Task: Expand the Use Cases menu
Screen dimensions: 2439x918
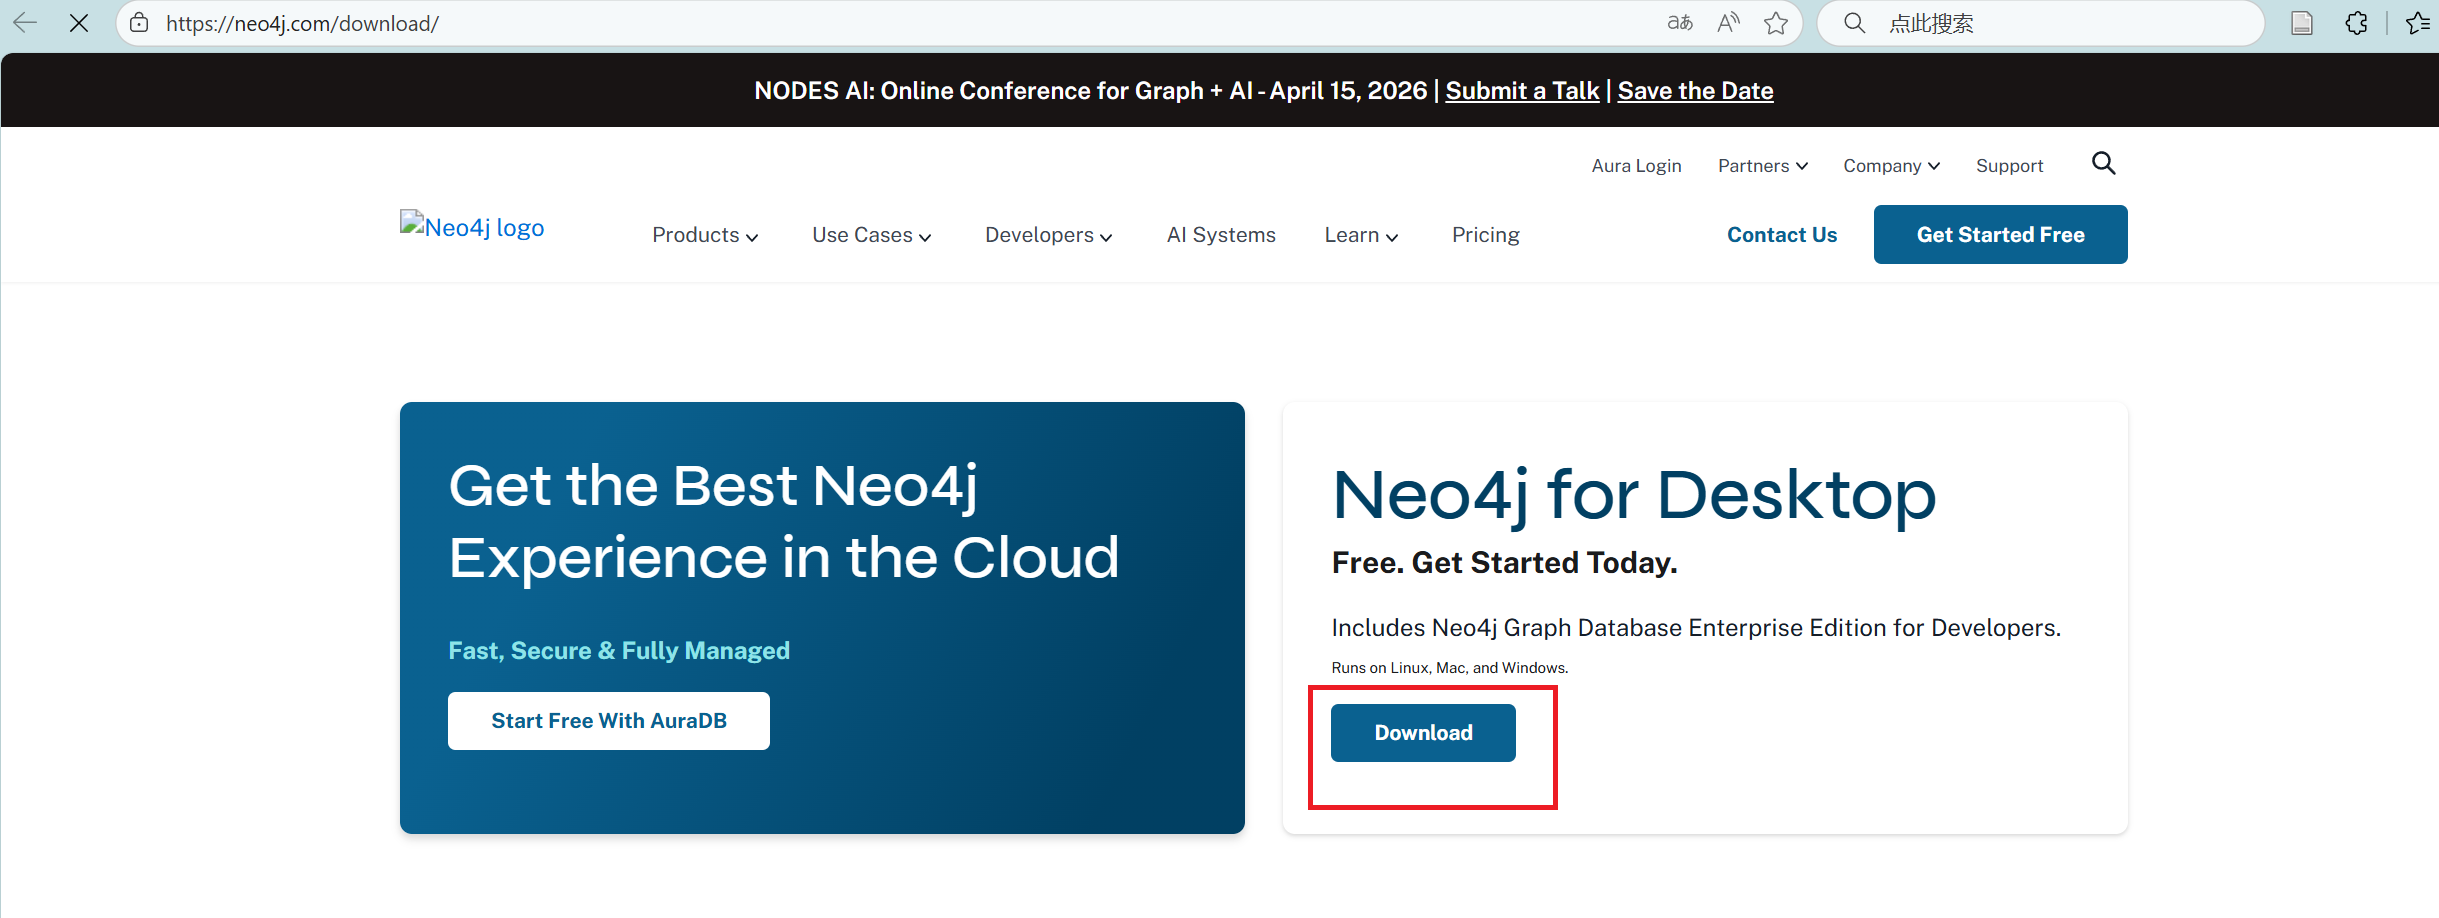Action: 872,235
